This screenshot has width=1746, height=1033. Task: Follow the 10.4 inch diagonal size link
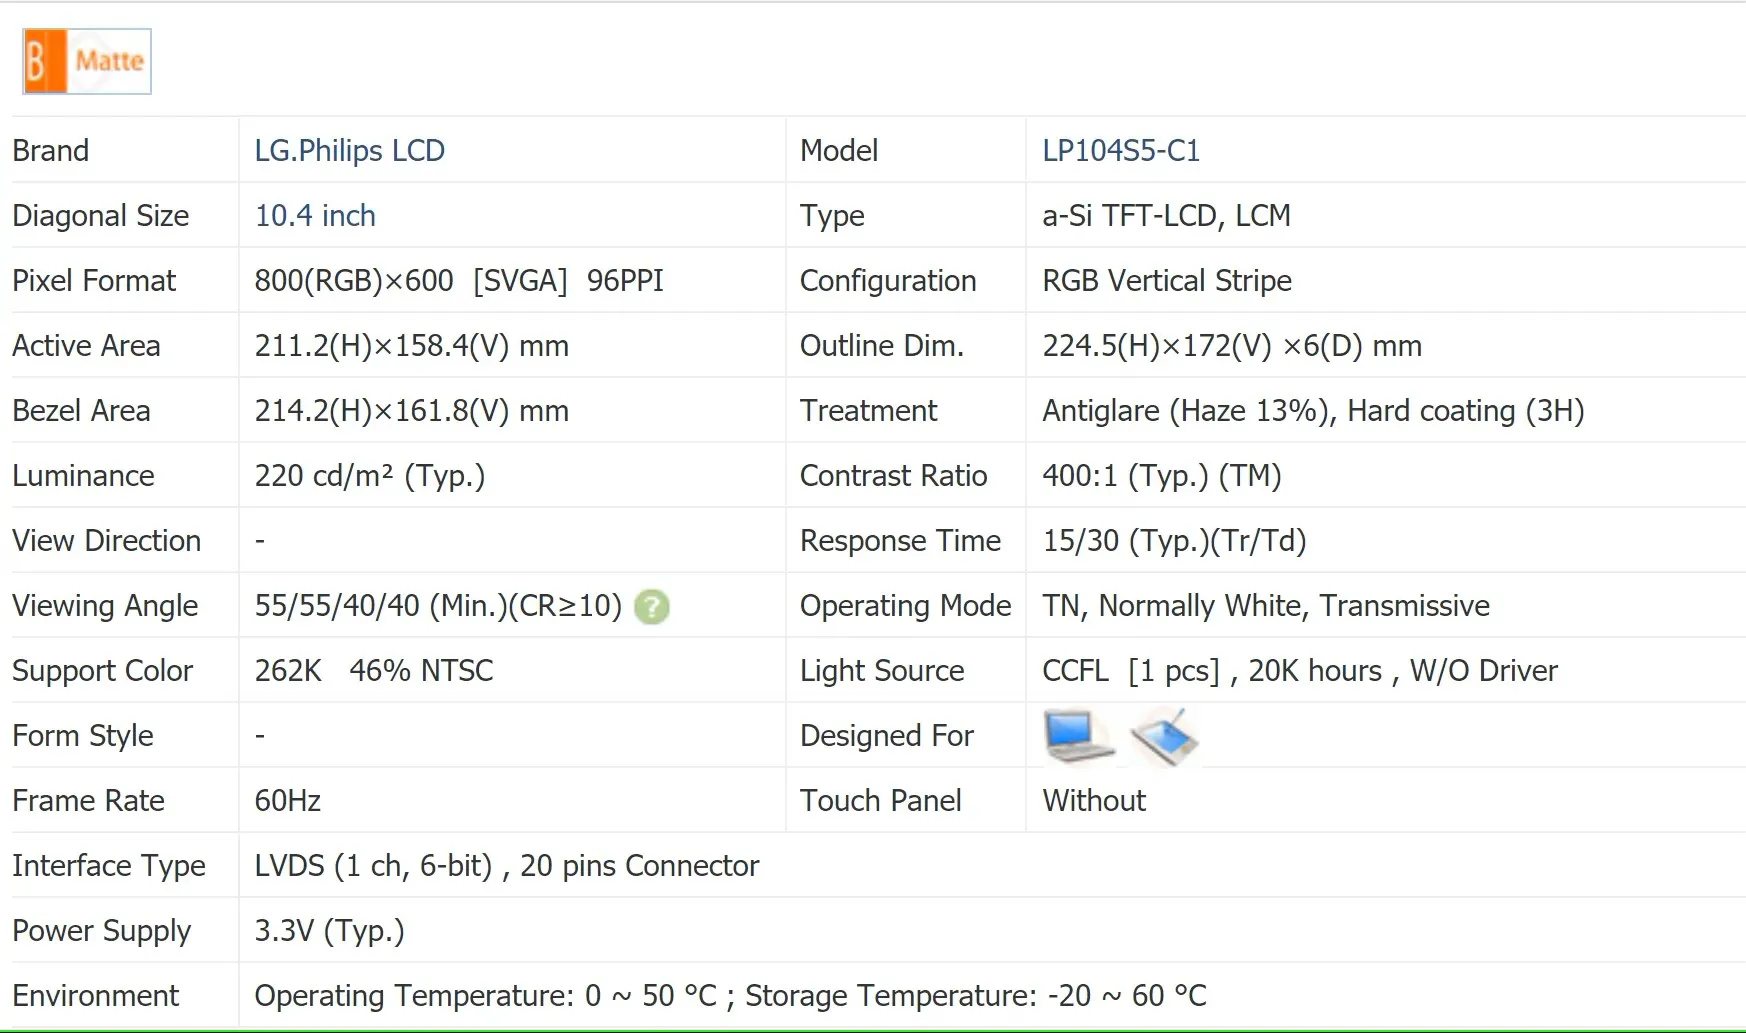(315, 216)
